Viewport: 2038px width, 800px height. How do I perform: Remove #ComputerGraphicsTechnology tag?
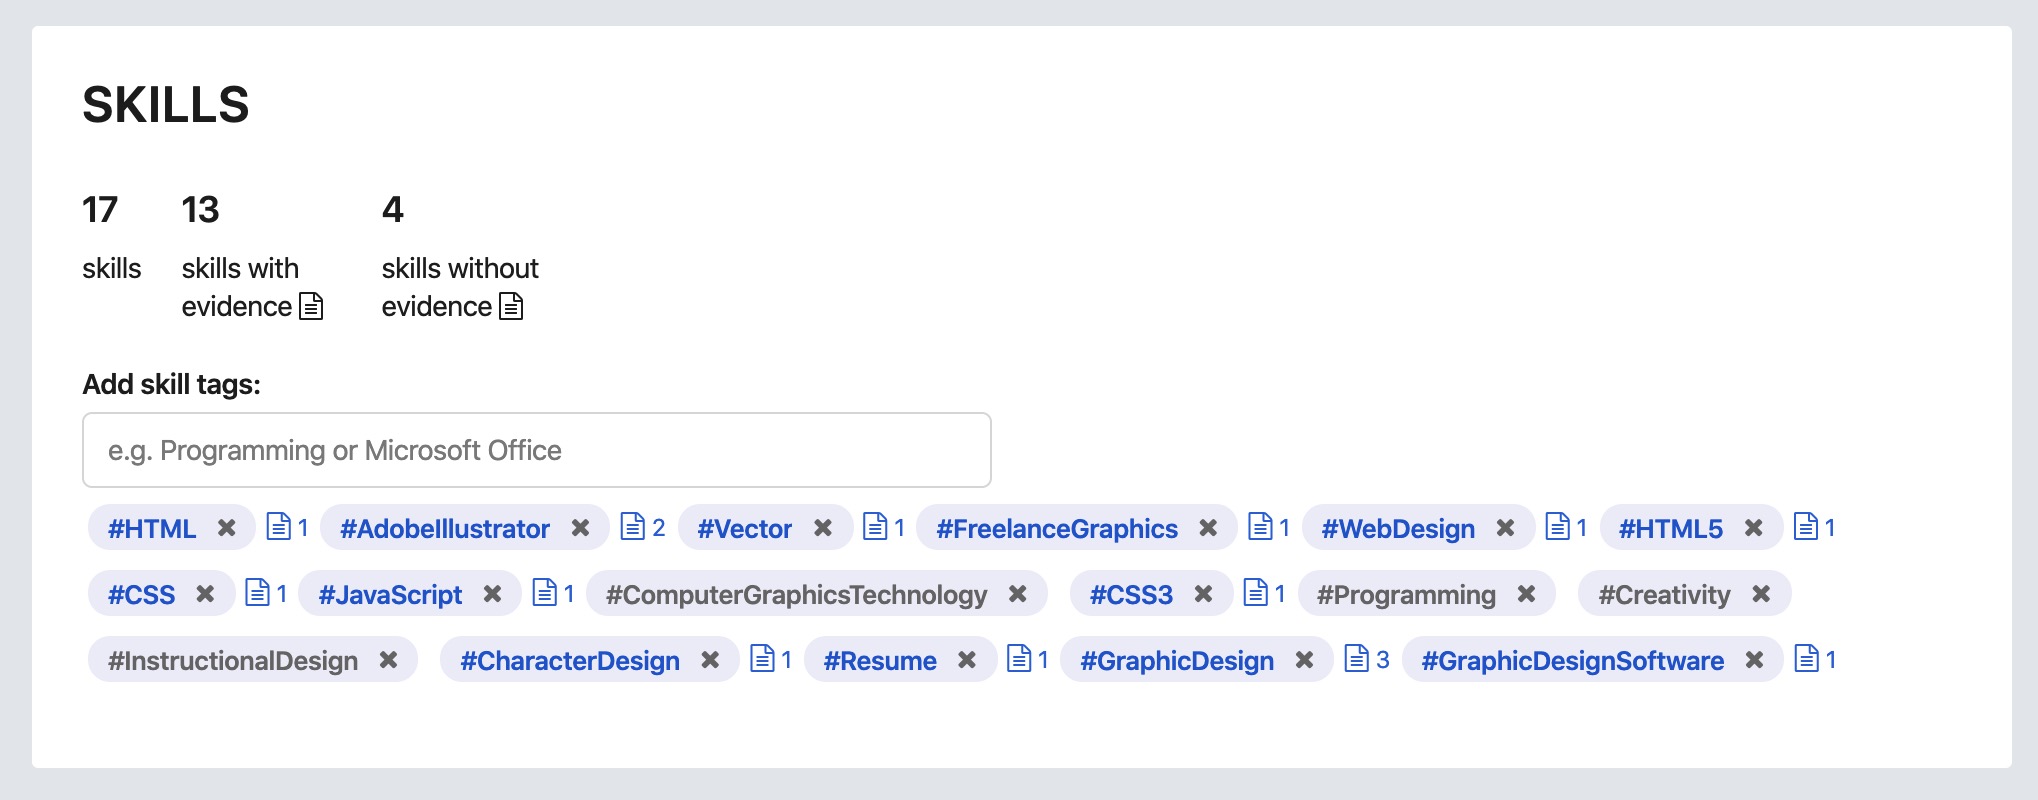click(x=1018, y=594)
